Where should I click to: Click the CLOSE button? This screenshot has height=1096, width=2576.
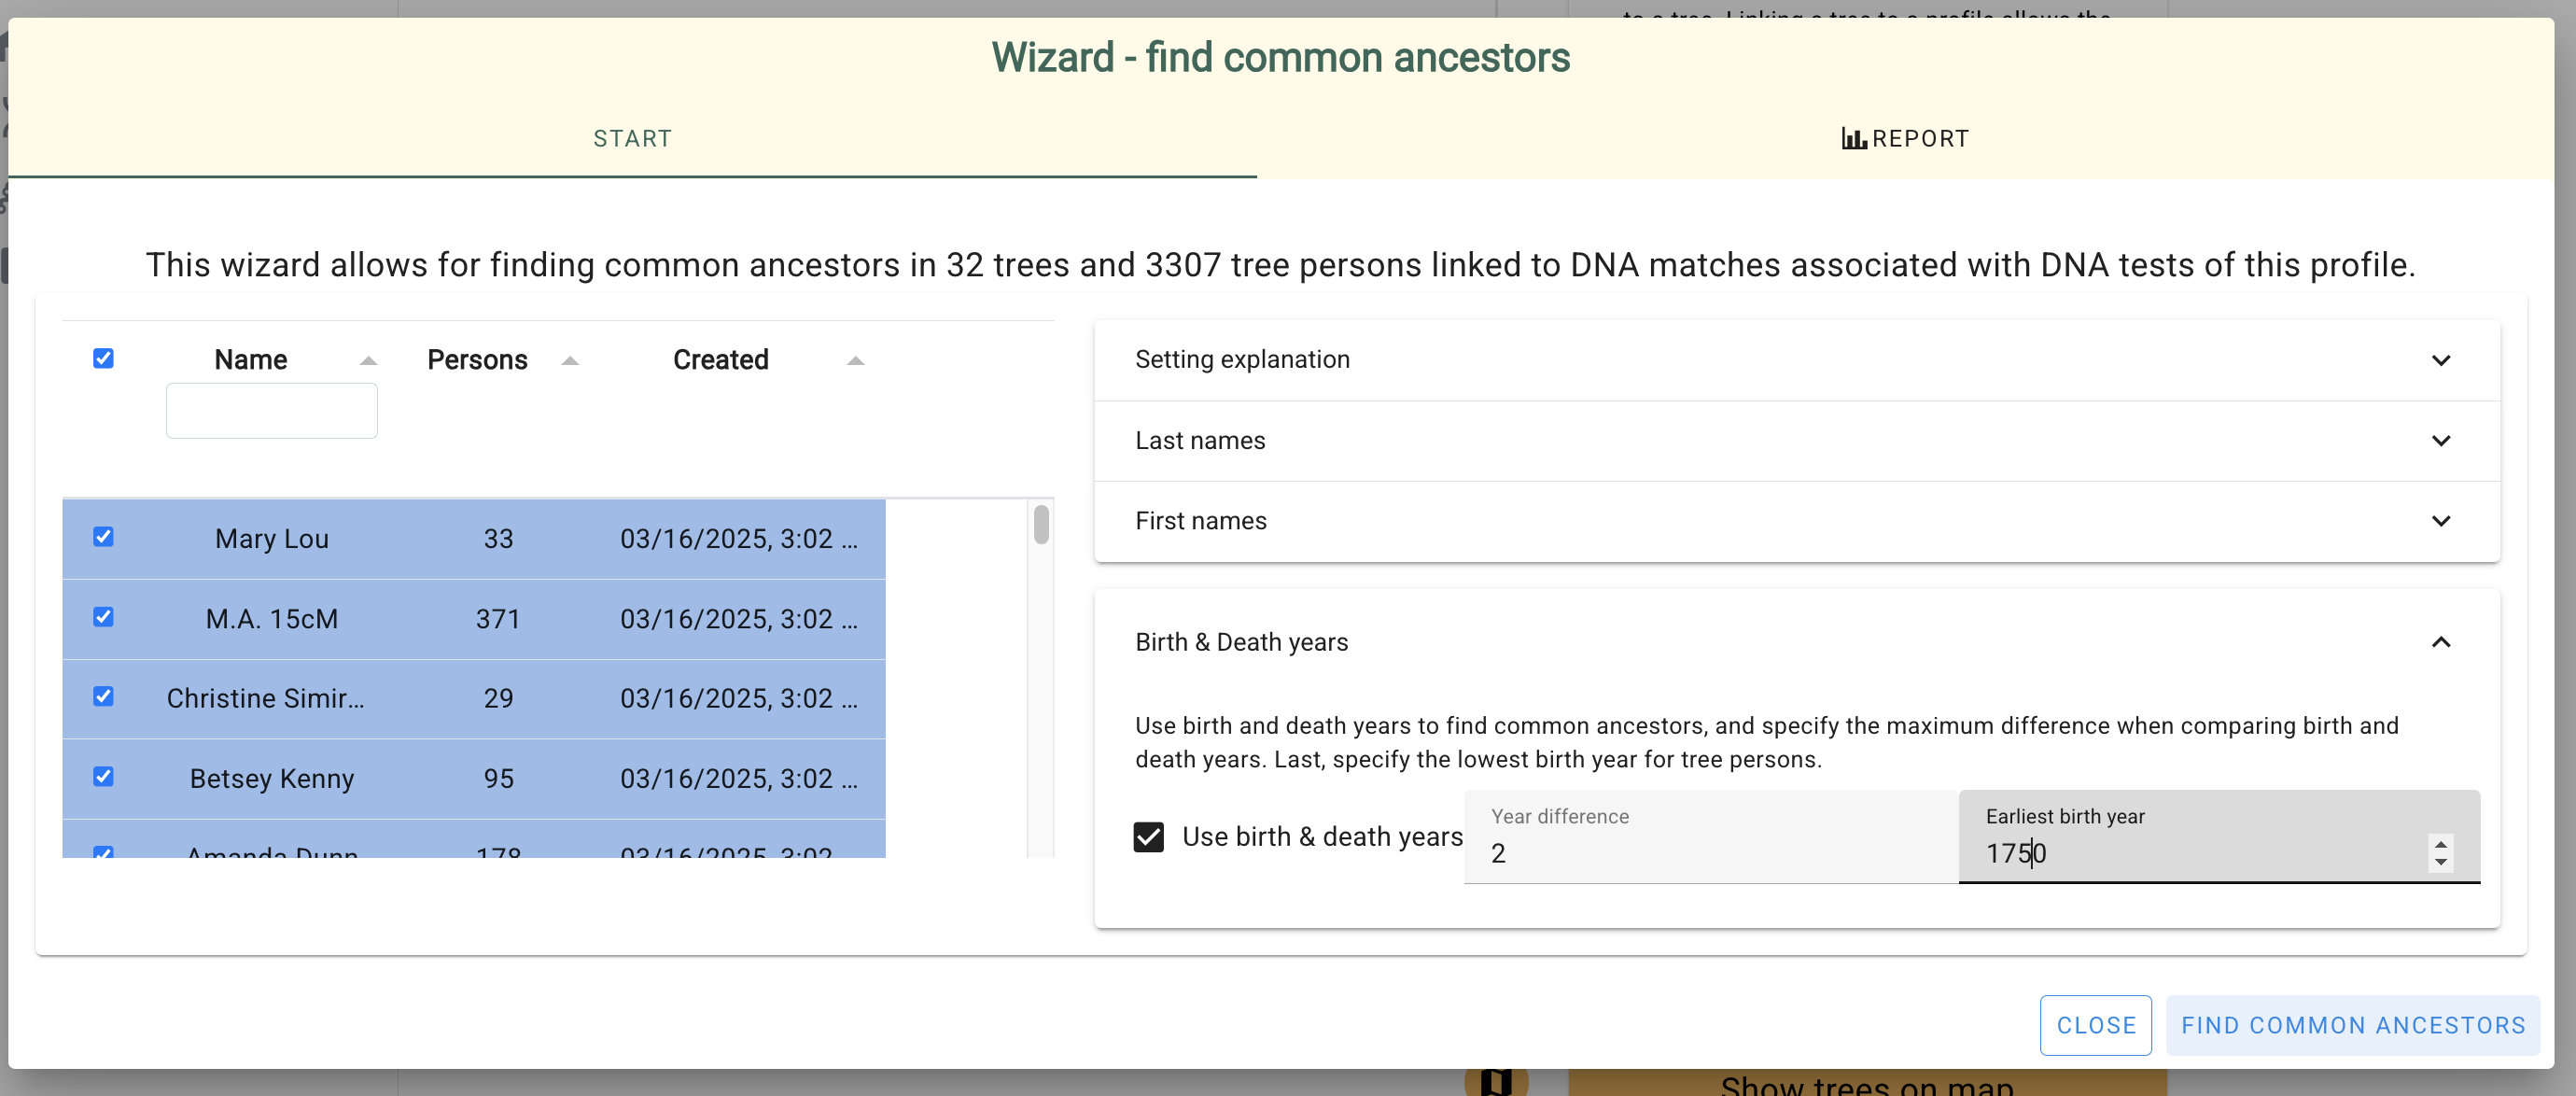tap(2095, 1025)
